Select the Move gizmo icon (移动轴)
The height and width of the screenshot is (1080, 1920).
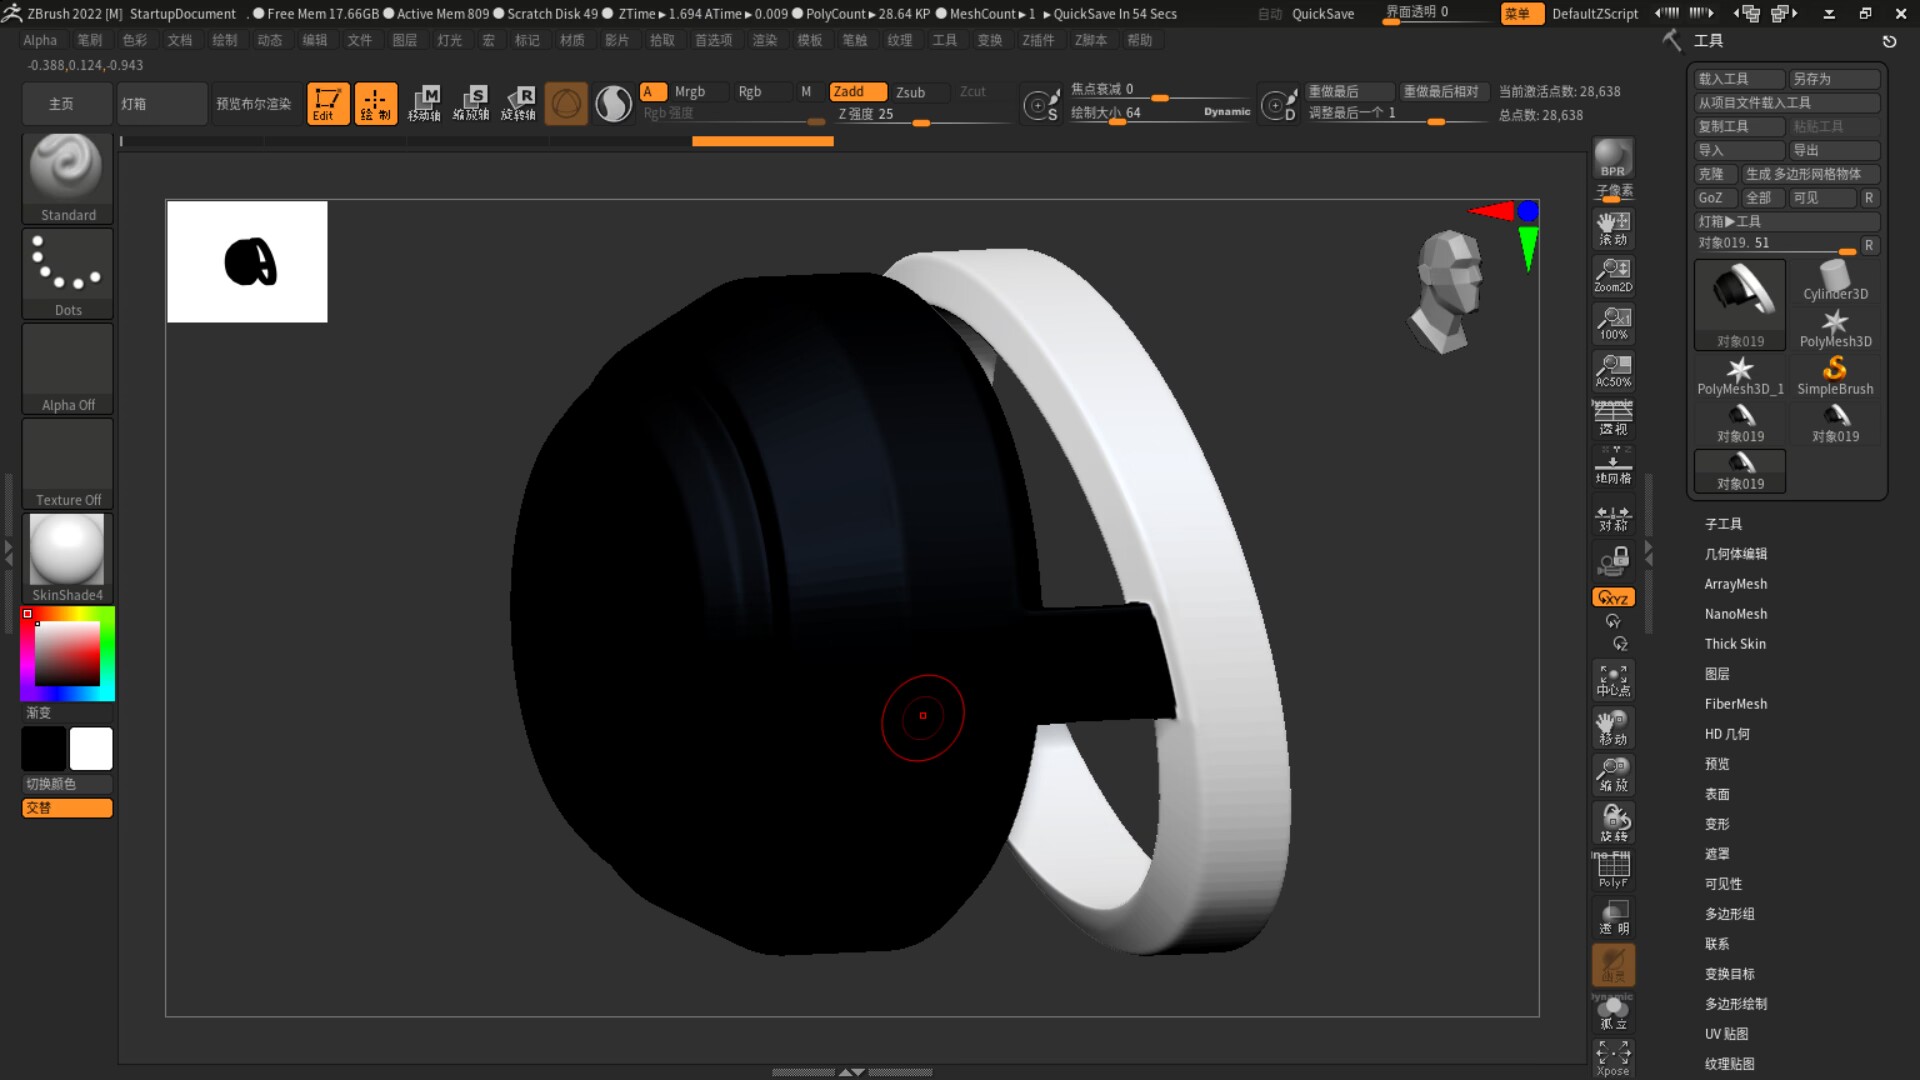[424, 103]
